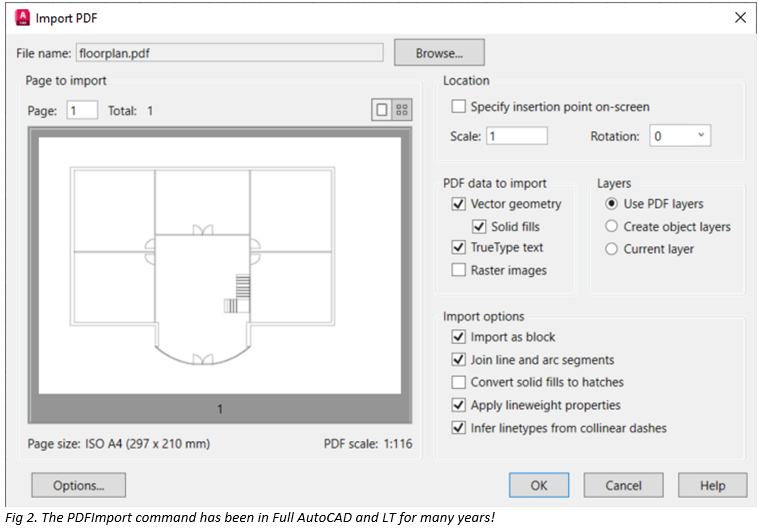Screen dimensions: 759x531
Task: Click the File name field
Action: coord(229,53)
